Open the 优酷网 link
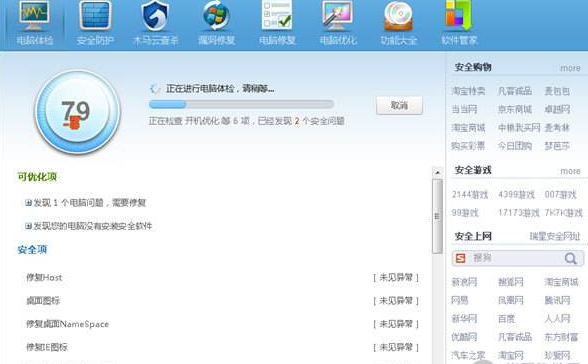 click(464, 337)
